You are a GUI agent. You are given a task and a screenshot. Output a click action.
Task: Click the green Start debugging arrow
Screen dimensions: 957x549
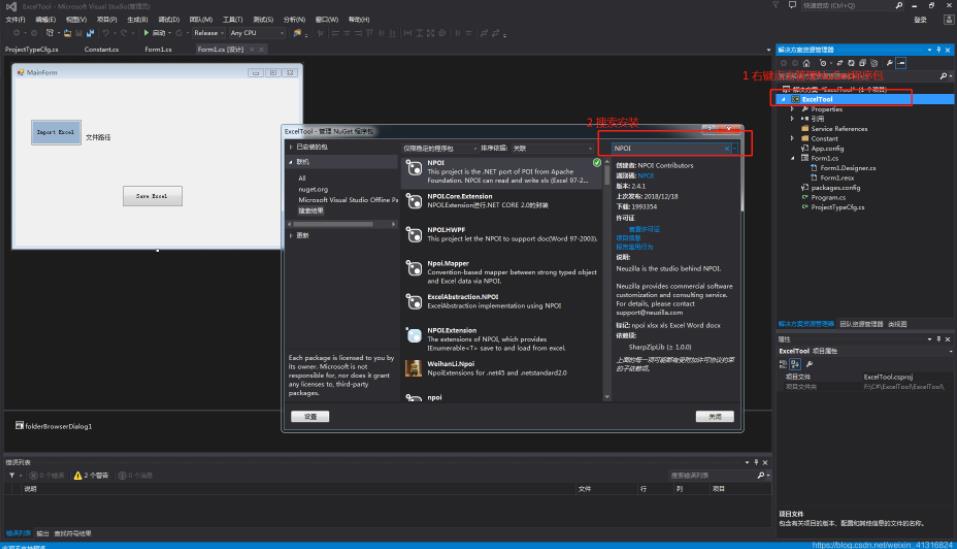coord(146,33)
